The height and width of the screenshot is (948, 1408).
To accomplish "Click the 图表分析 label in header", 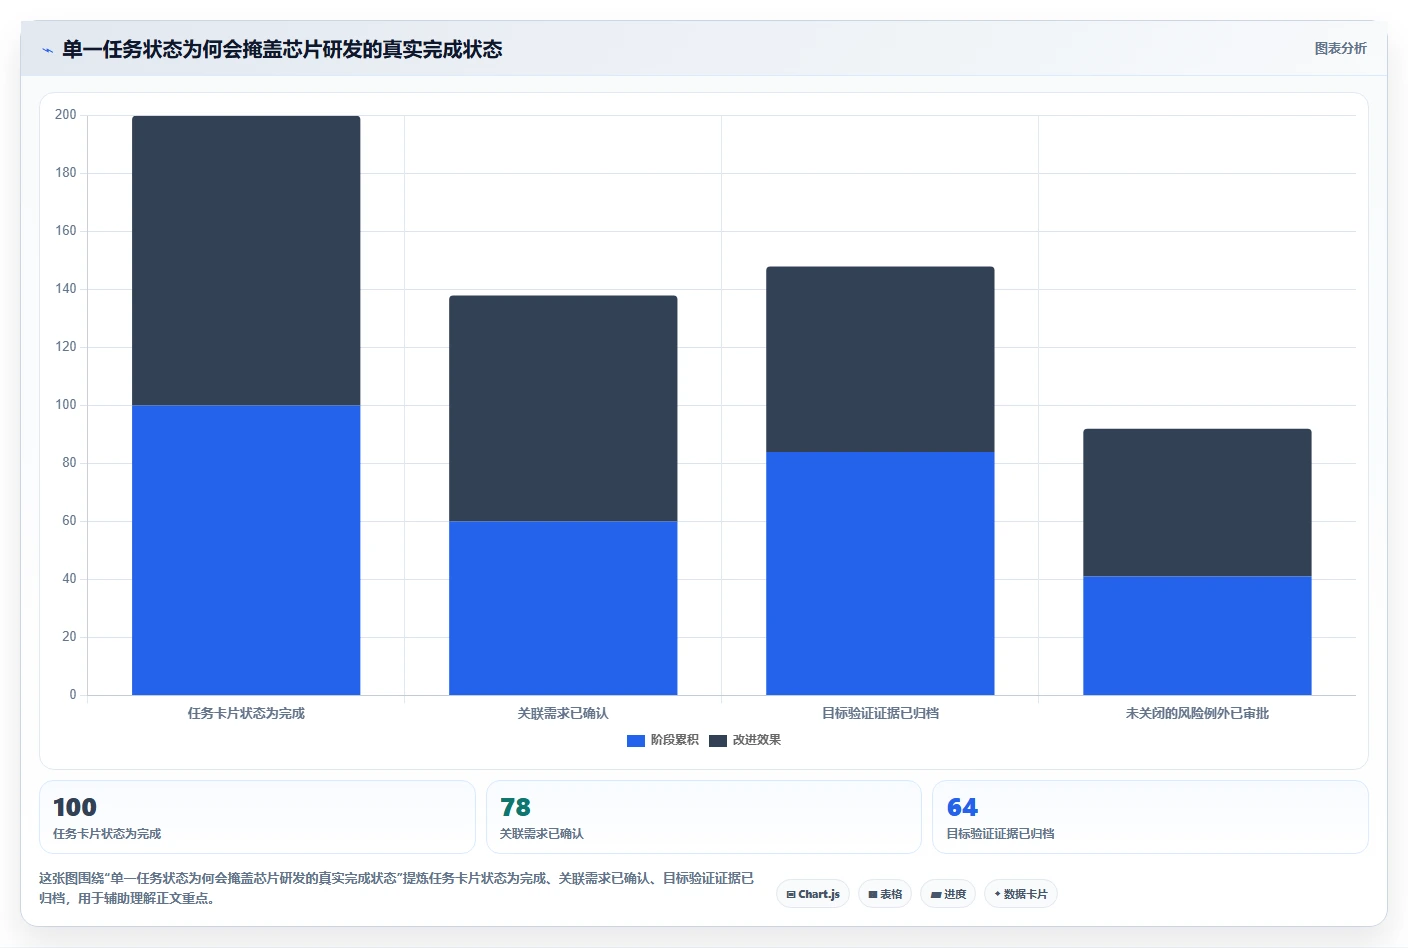I will 1340,48.
